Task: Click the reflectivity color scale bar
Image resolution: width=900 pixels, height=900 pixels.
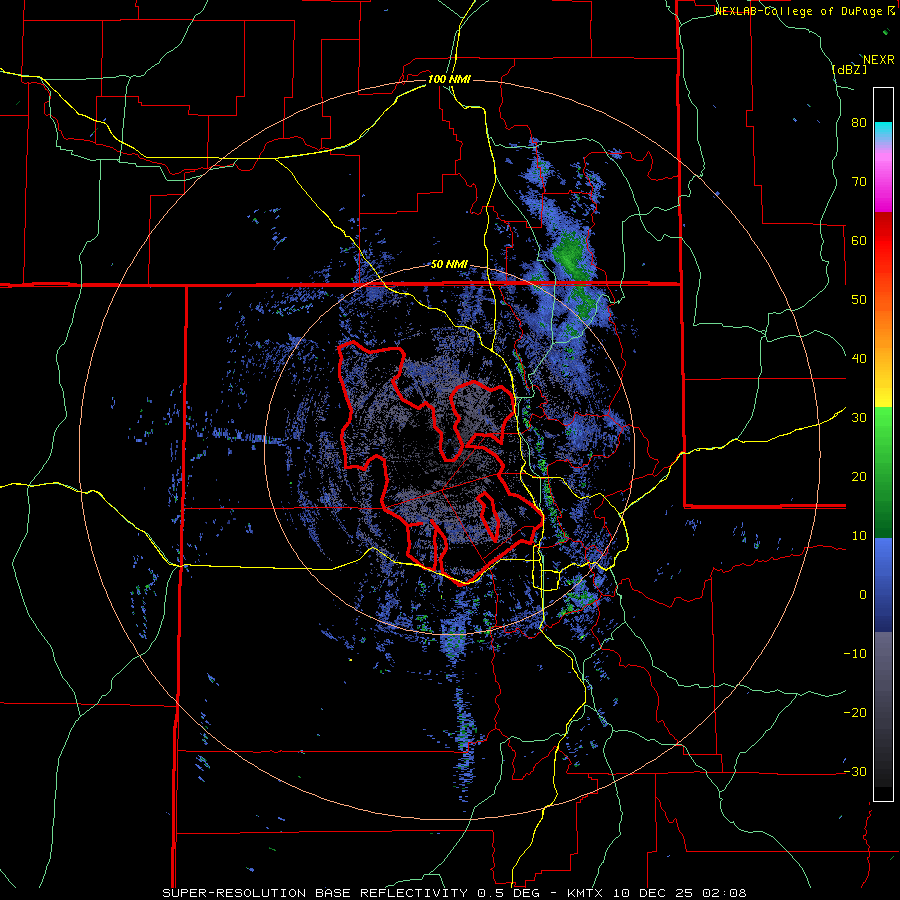Action: click(x=883, y=444)
